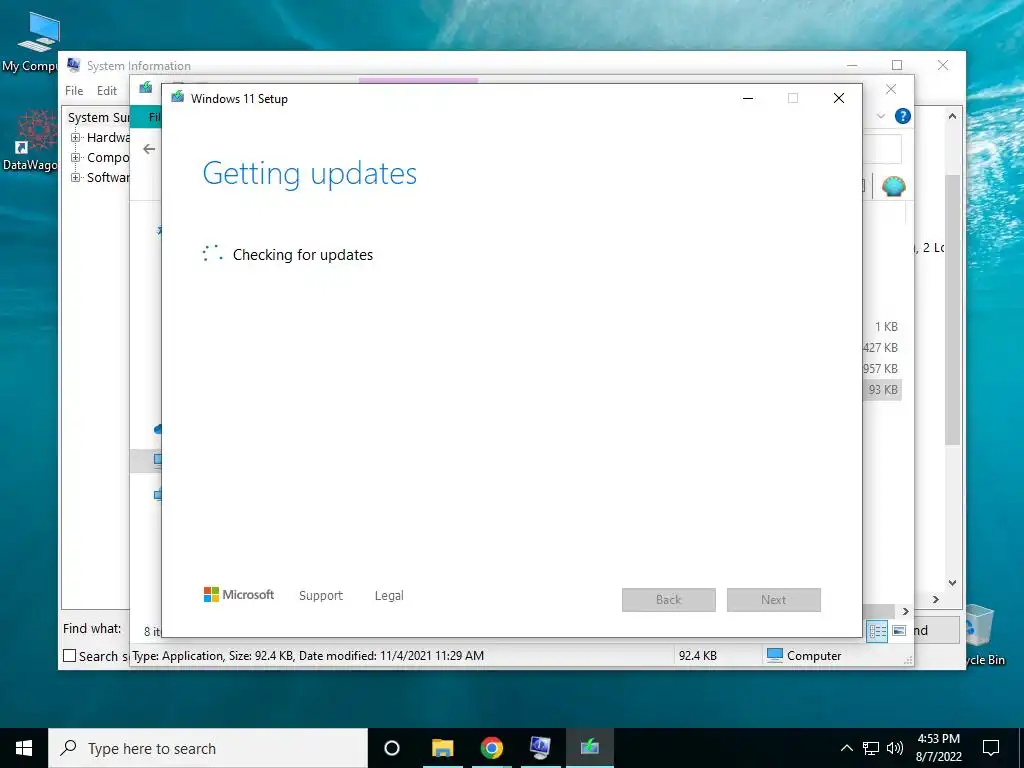
Task: Expand the Hardware Resources tree node
Action: (76, 137)
